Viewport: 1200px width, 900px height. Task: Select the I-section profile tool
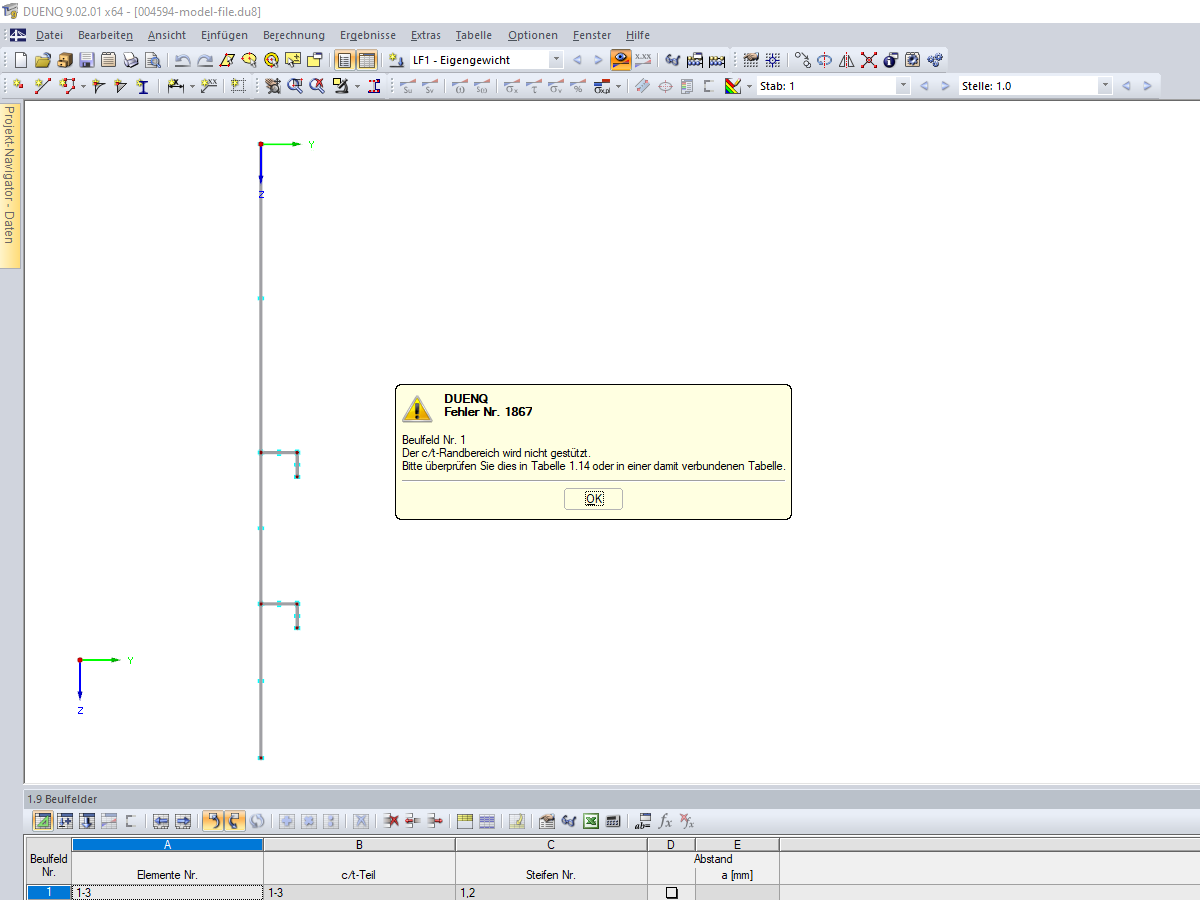[142, 86]
